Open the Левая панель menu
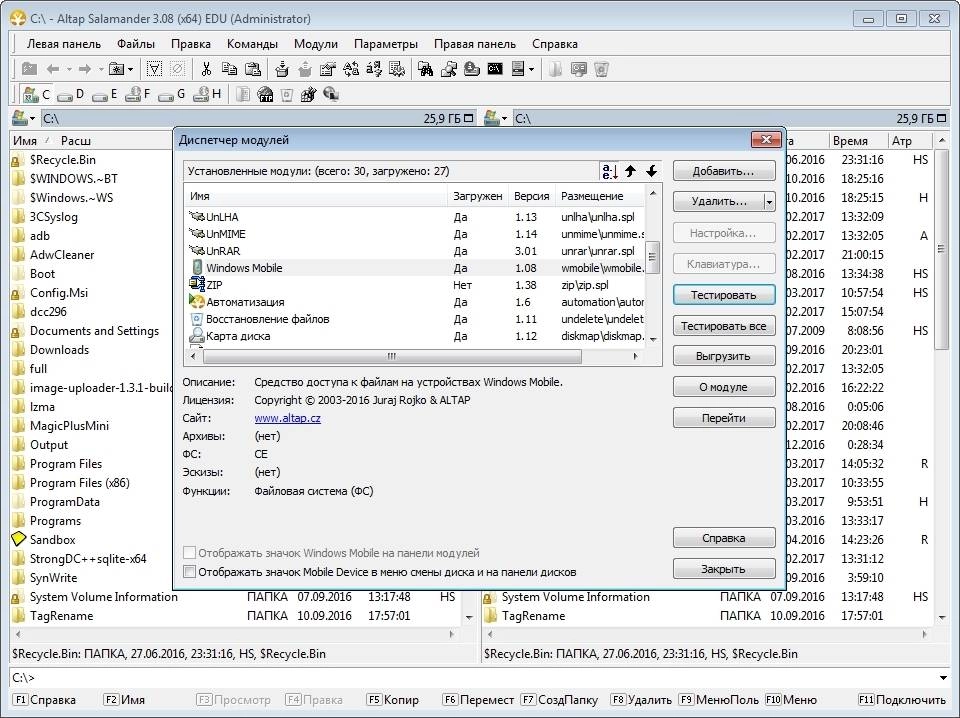The height and width of the screenshot is (718, 960). tap(64, 44)
